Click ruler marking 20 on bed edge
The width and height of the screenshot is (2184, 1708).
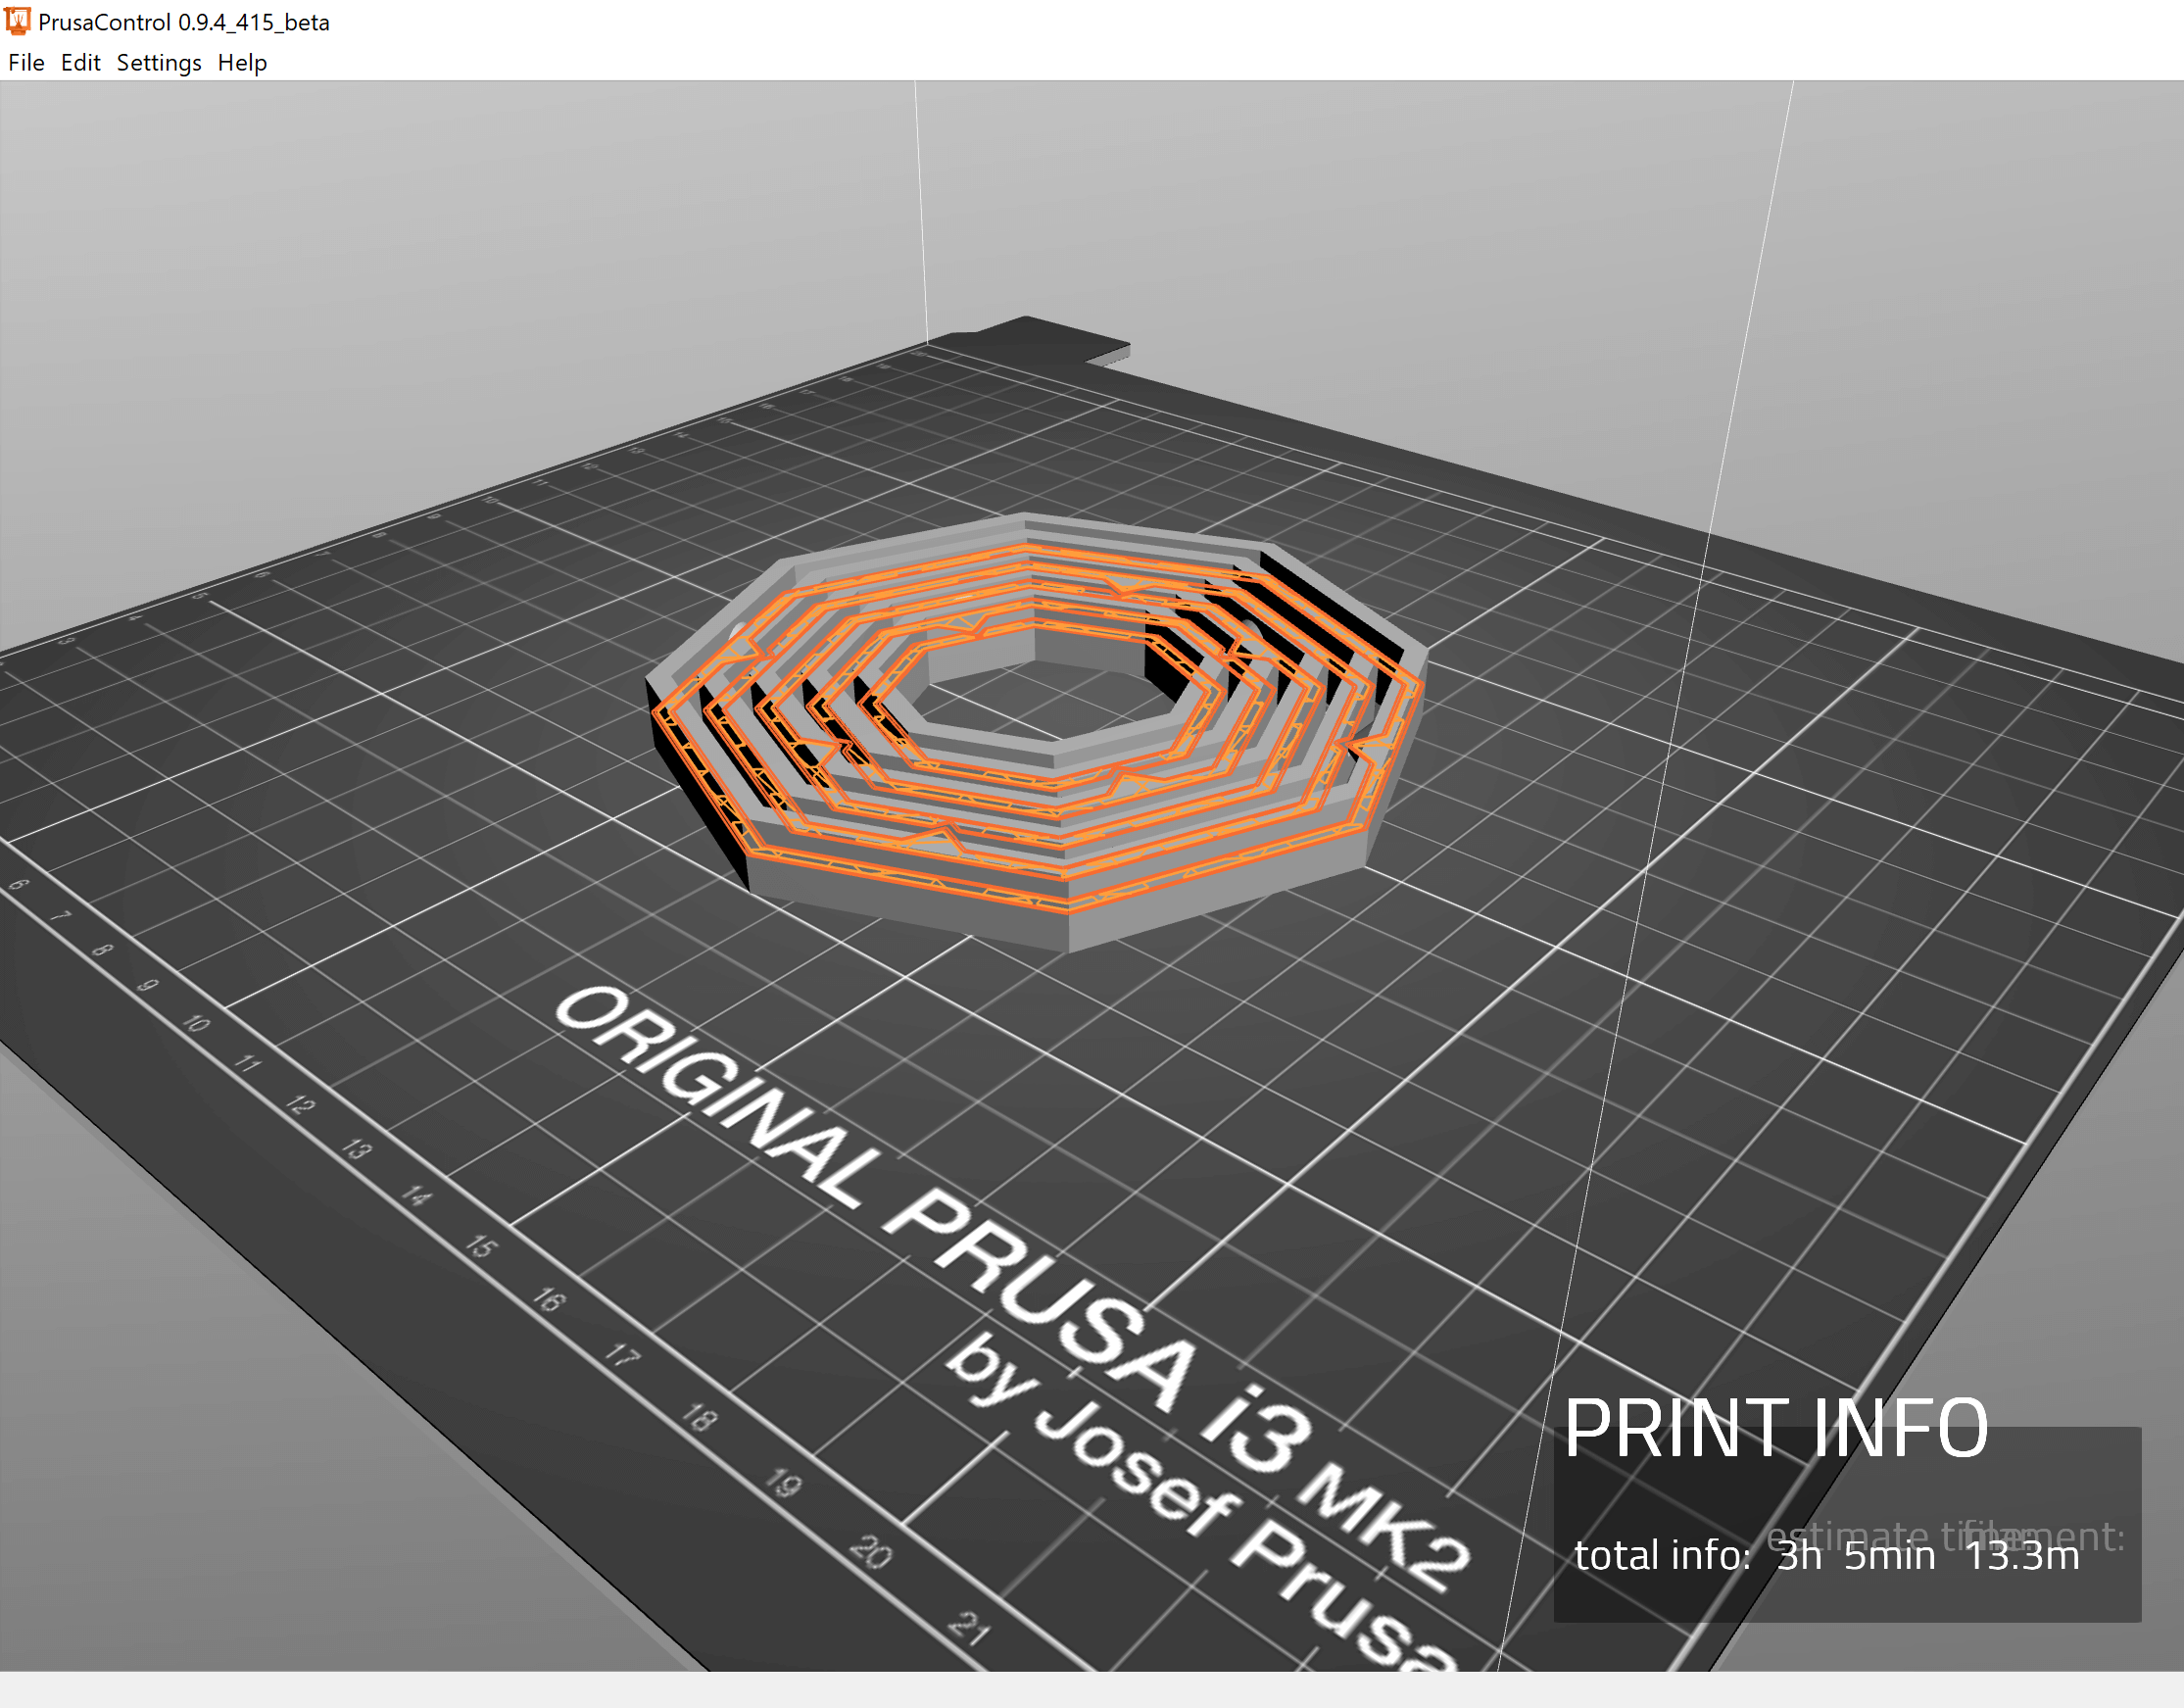pyautogui.click(x=870, y=1552)
